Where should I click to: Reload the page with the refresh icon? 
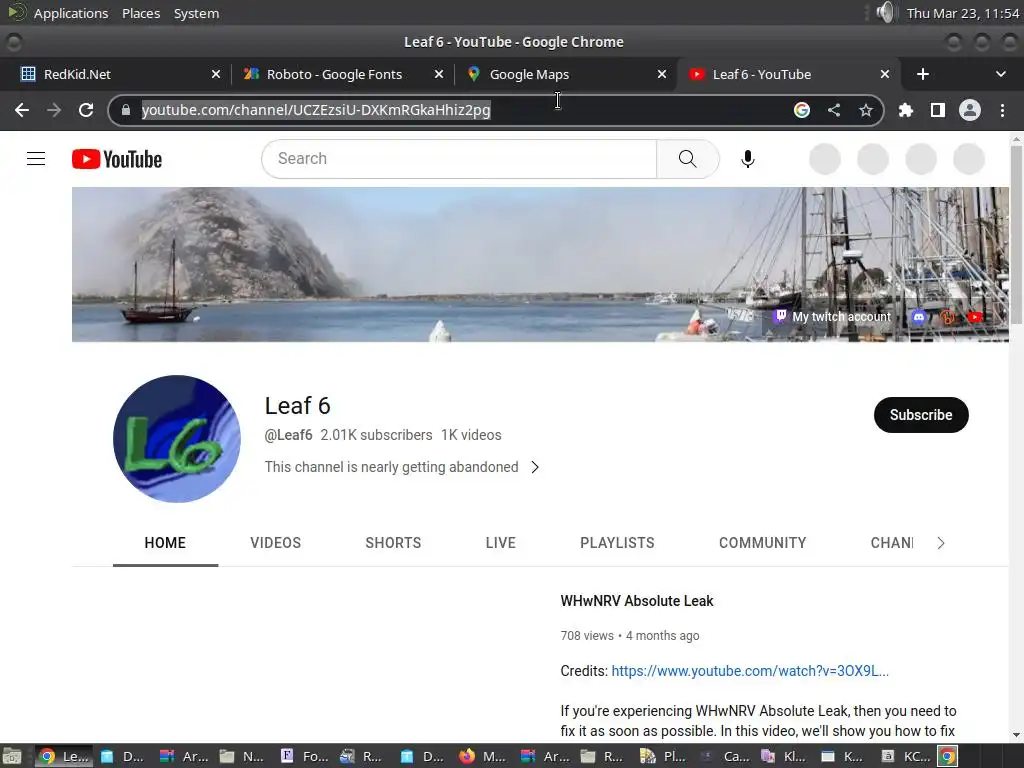[x=86, y=110]
